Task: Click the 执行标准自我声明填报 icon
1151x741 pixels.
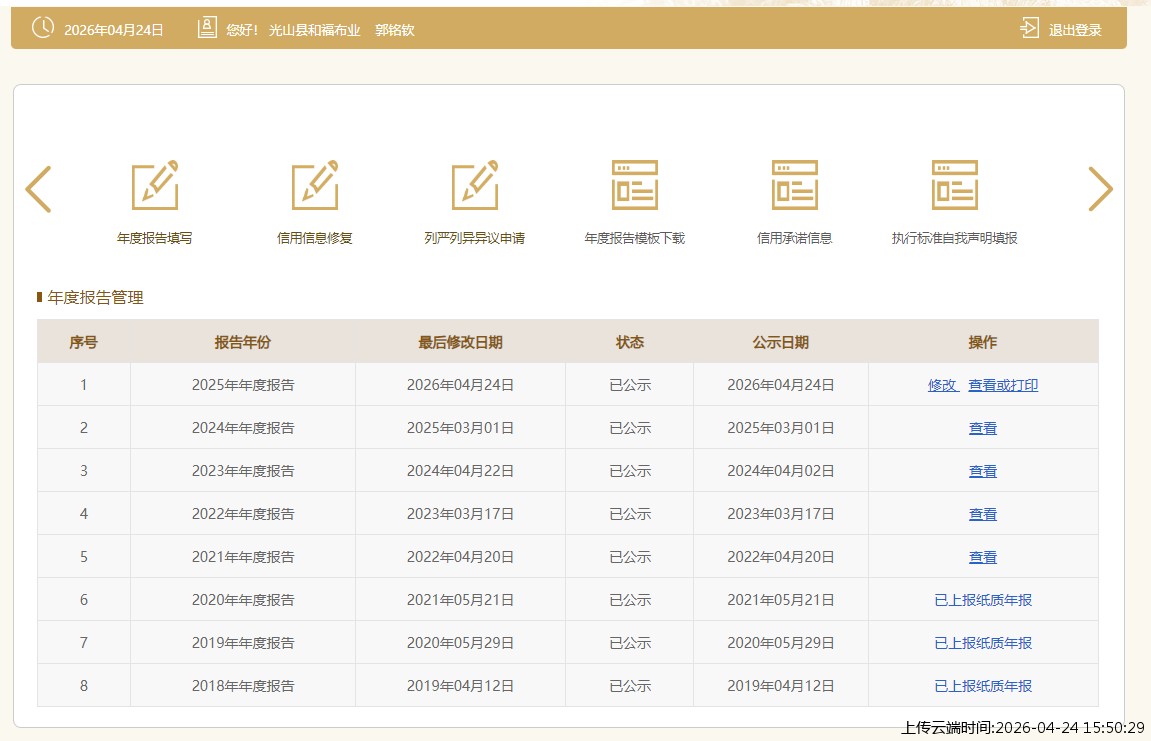Action: click(x=955, y=185)
